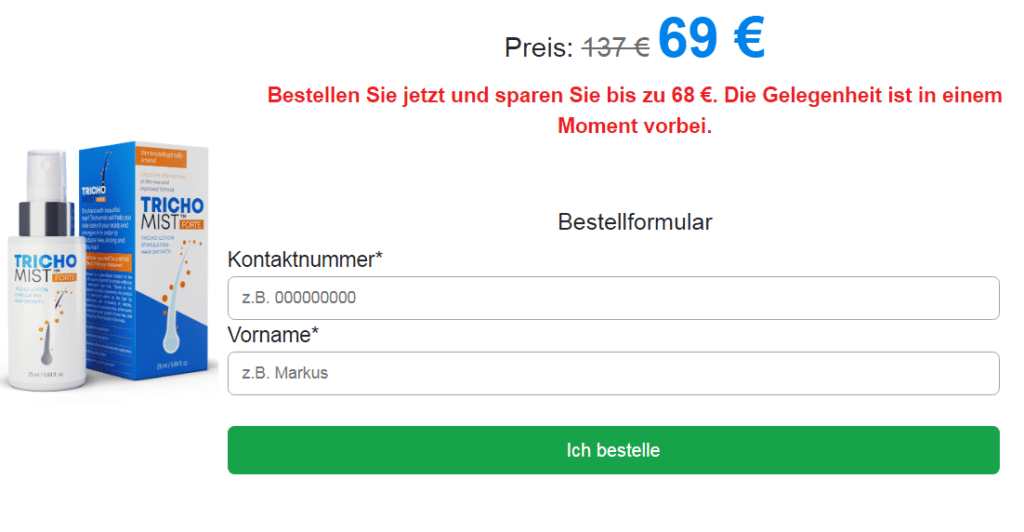This screenshot has height=532, width=1024.
Task: Click the Vorname* field label
Action: click(273, 335)
